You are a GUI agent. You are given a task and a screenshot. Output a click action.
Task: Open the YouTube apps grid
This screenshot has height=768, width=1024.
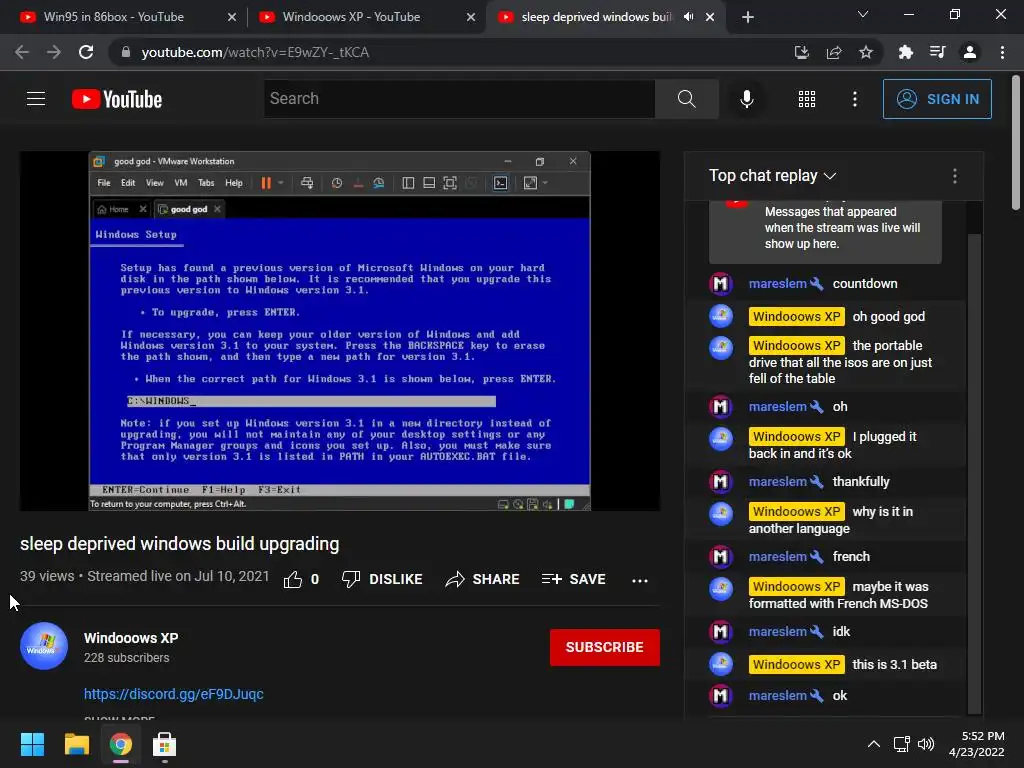point(807,99)
